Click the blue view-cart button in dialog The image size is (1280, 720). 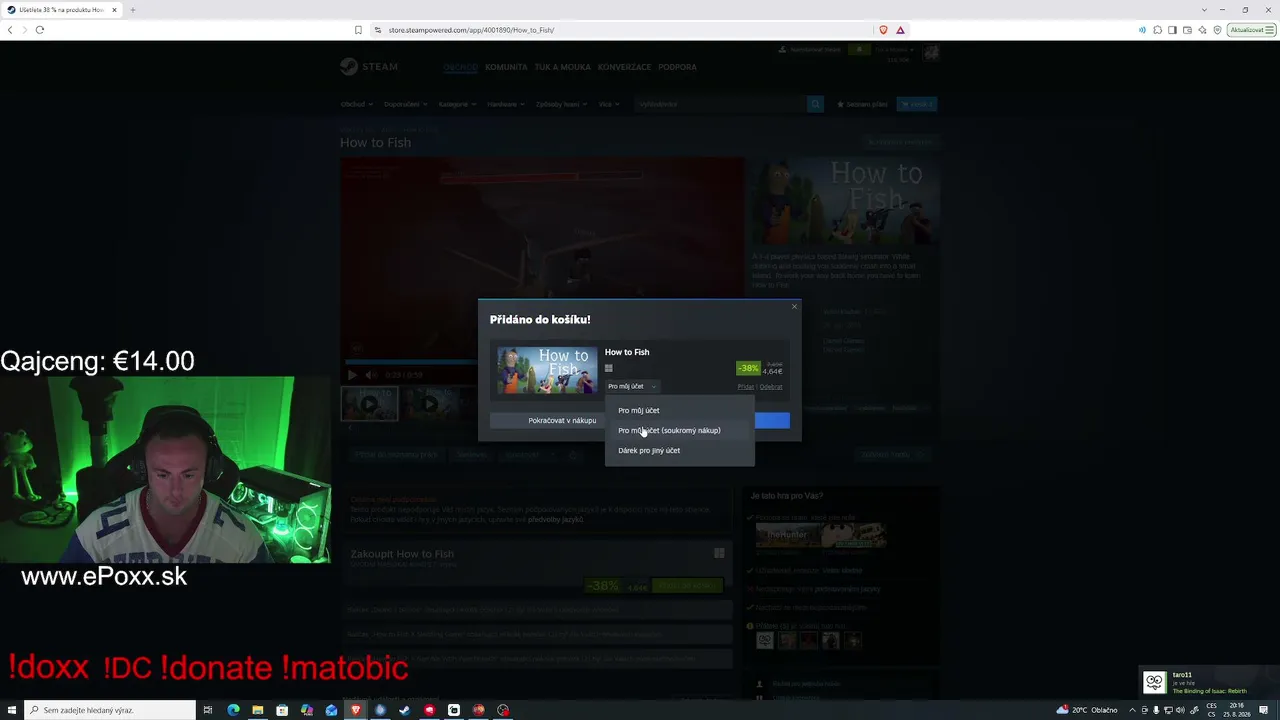pyautogui.click(x=772, y=420)
